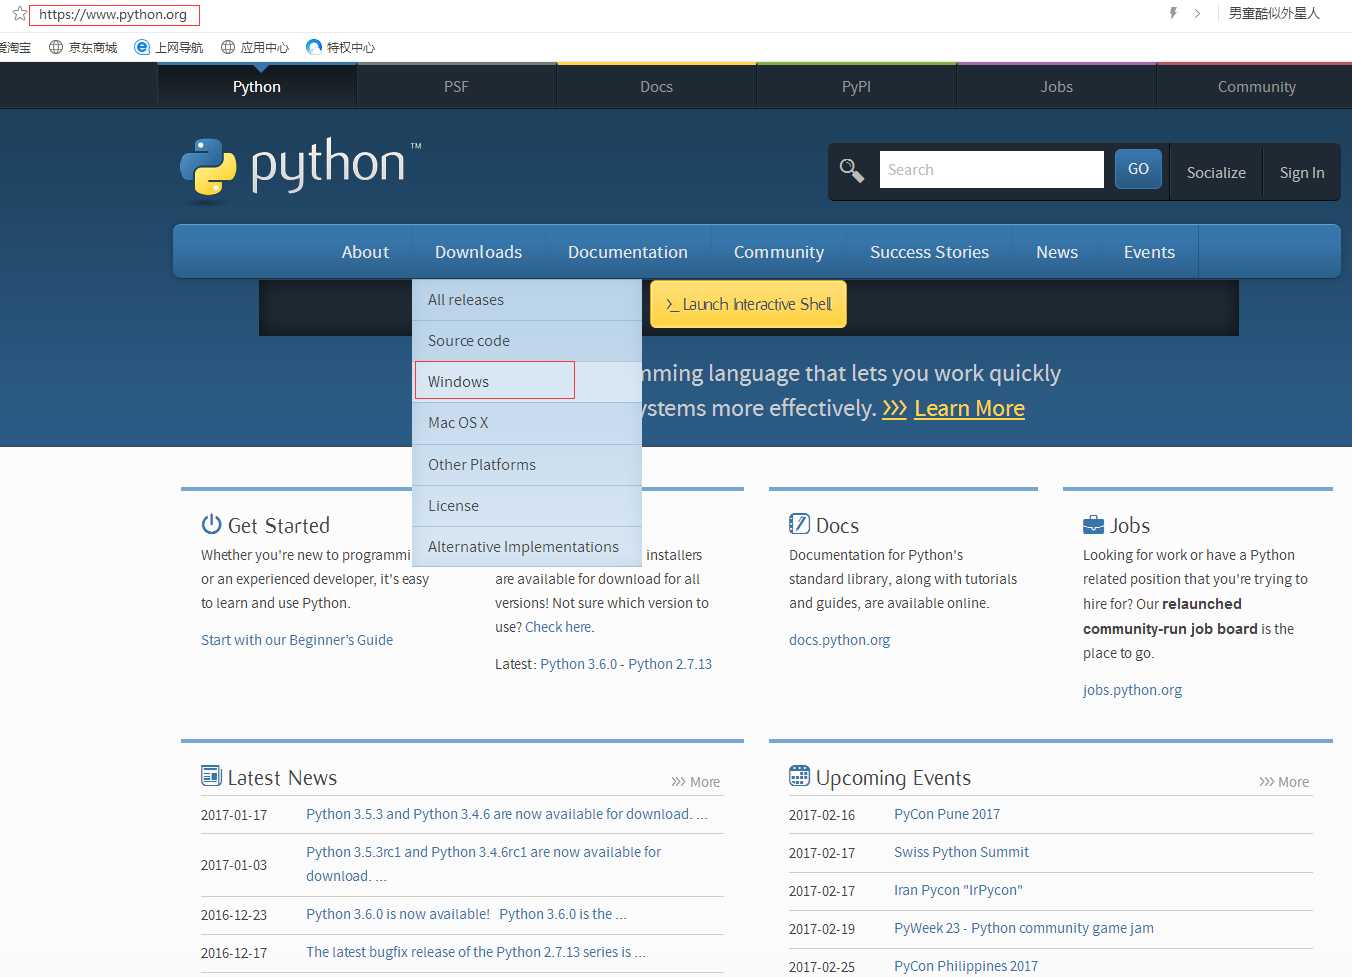Open the News navigation menu
Viewport: 1352px width, 977px height.
pos(1057,252)
